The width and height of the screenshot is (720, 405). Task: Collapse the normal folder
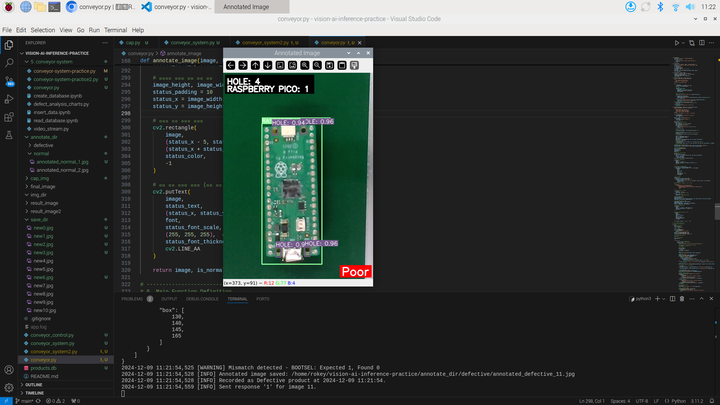(41, 153)
